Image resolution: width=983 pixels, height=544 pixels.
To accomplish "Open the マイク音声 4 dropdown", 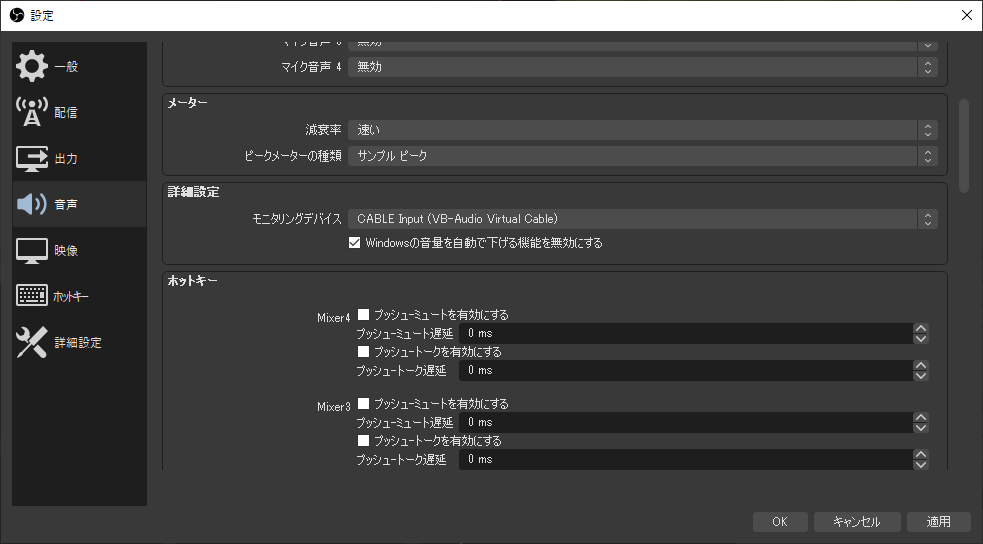I will coord(643,66).
